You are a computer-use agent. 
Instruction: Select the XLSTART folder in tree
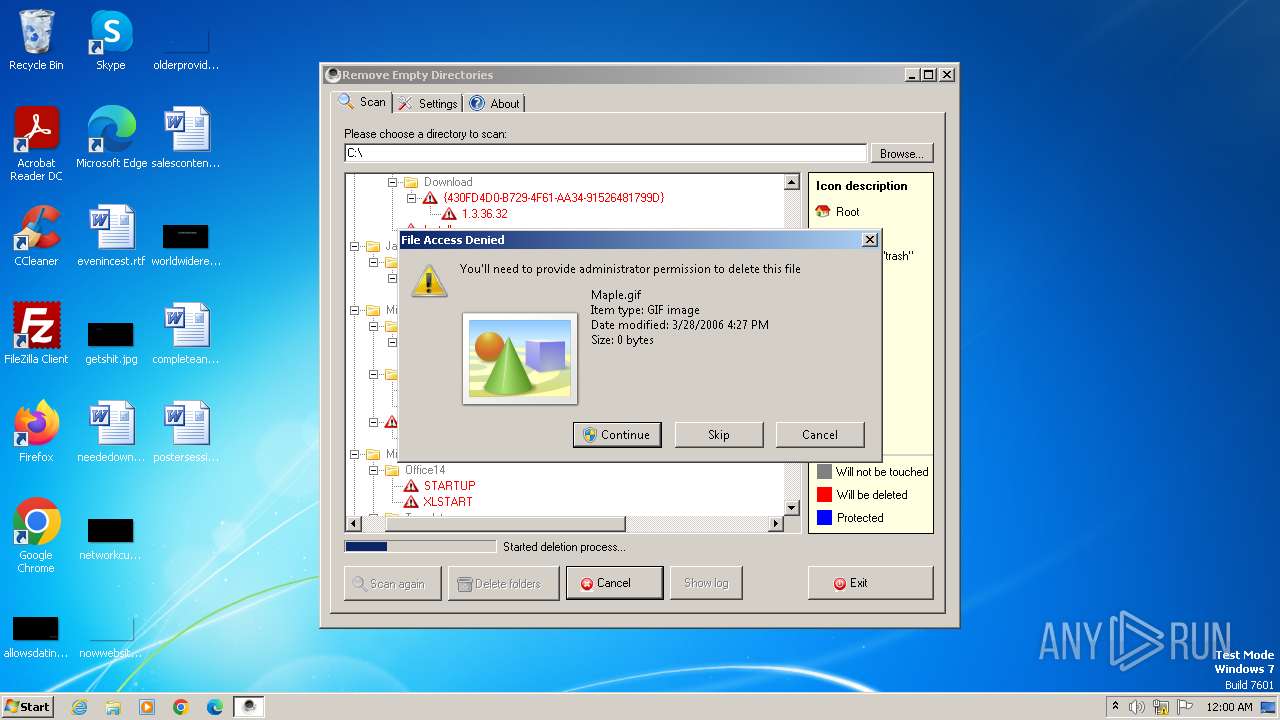[447, 502]
